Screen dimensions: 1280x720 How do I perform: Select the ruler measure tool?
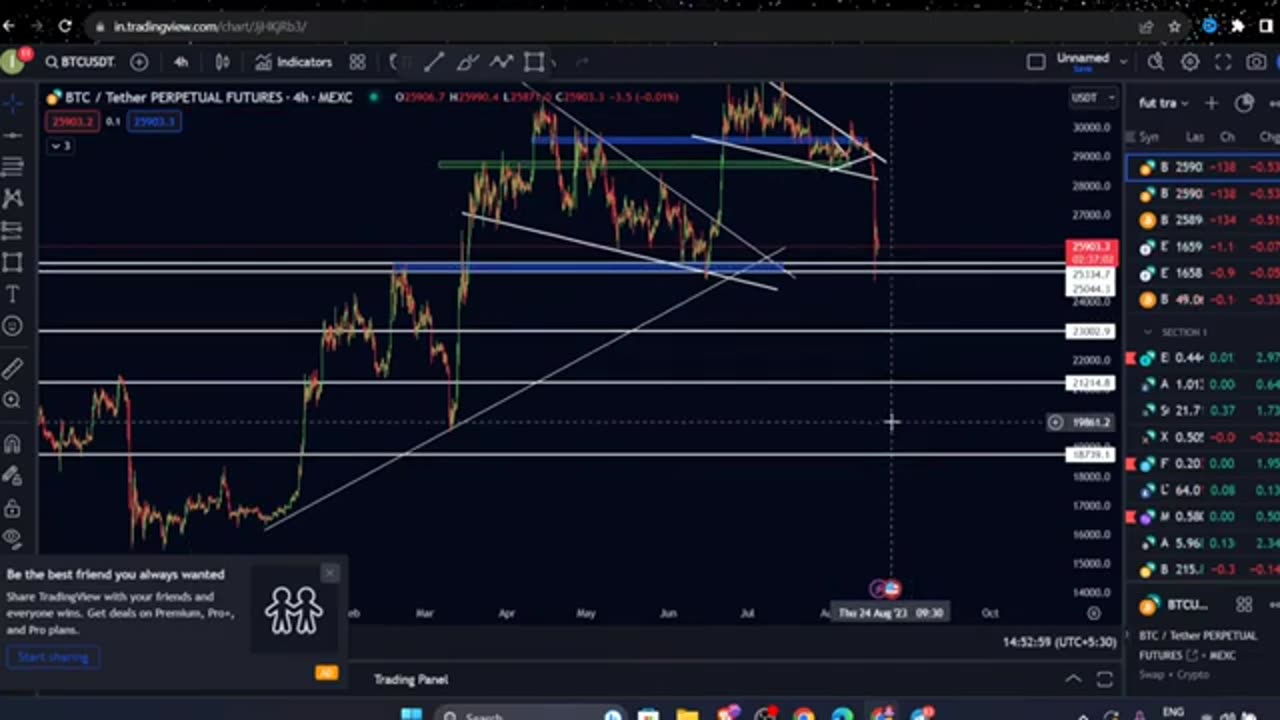click(12, 369)
